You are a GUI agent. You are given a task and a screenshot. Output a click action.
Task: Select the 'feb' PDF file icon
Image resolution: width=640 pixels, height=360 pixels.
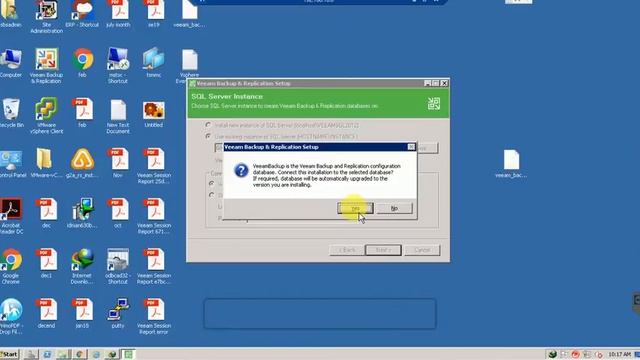82,113
